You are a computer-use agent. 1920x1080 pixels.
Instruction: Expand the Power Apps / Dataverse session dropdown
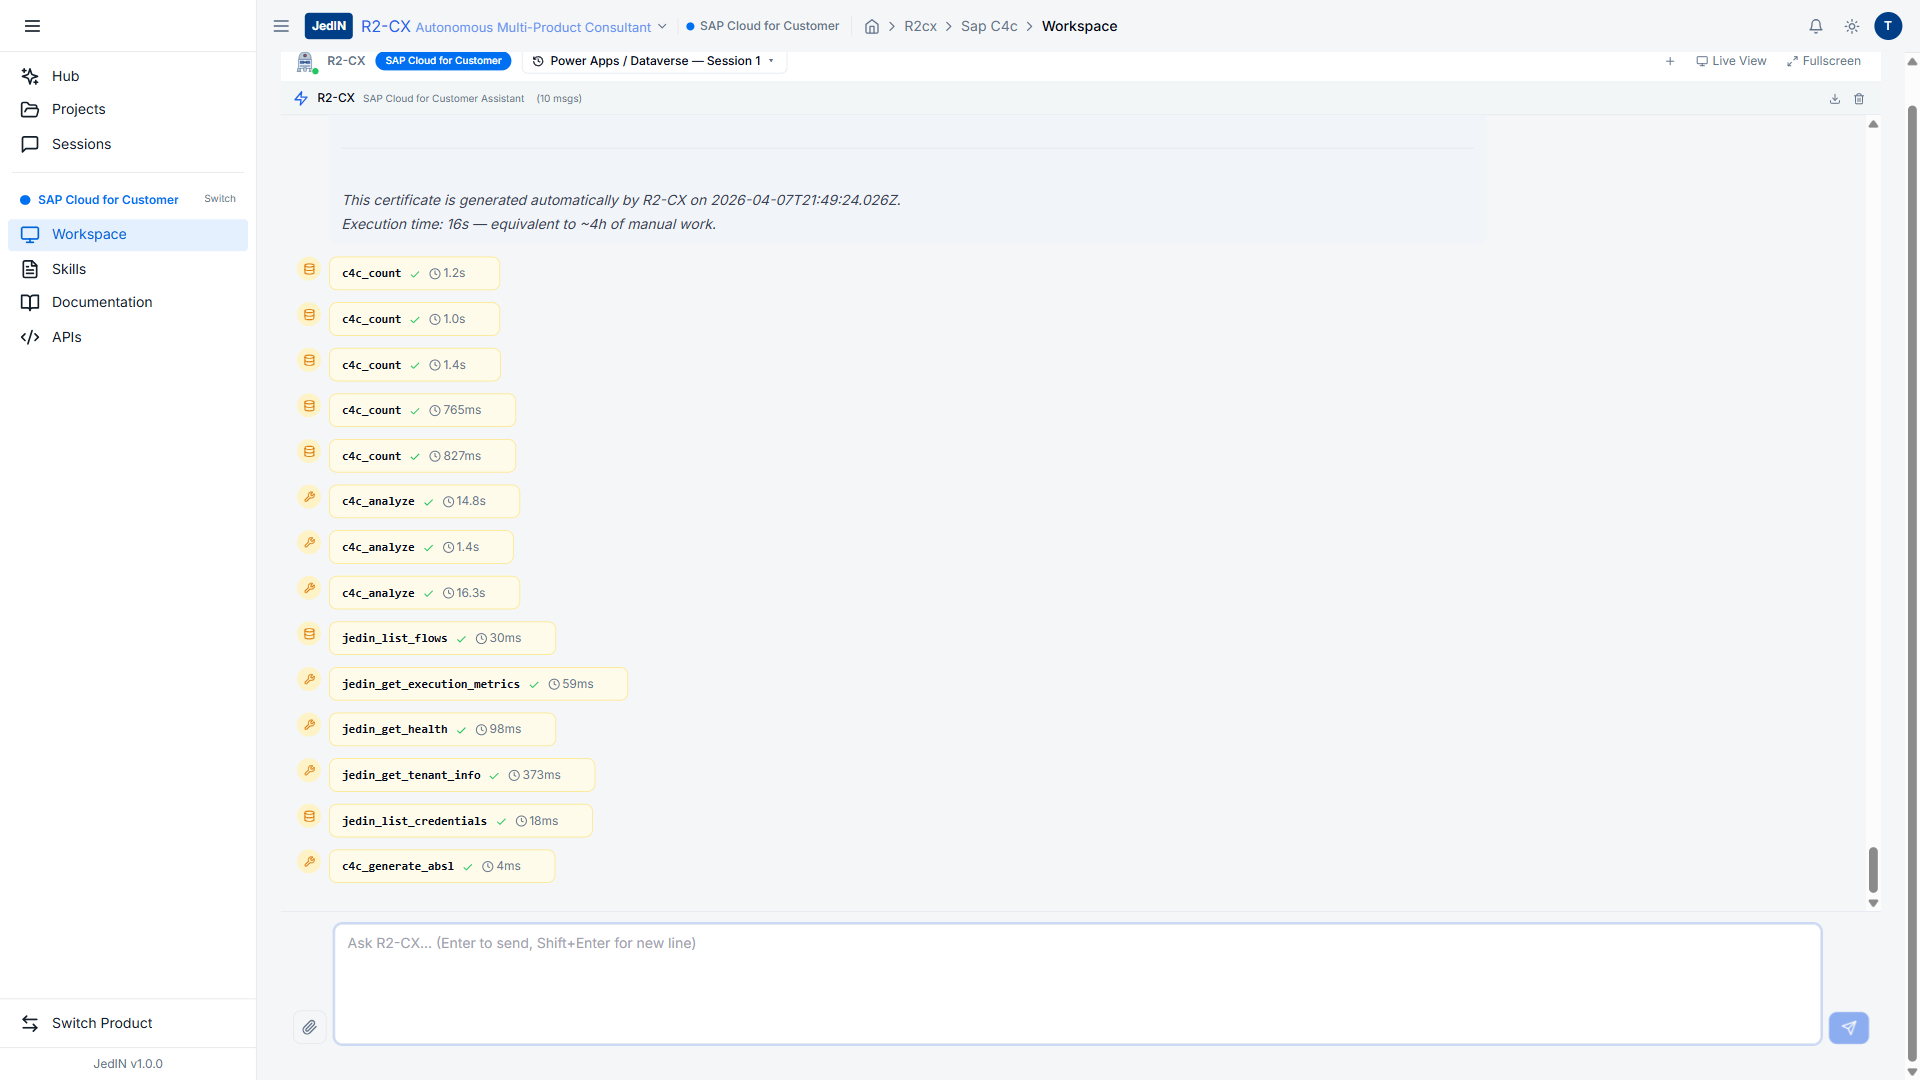pyautogui.click(x=654, y=61)
